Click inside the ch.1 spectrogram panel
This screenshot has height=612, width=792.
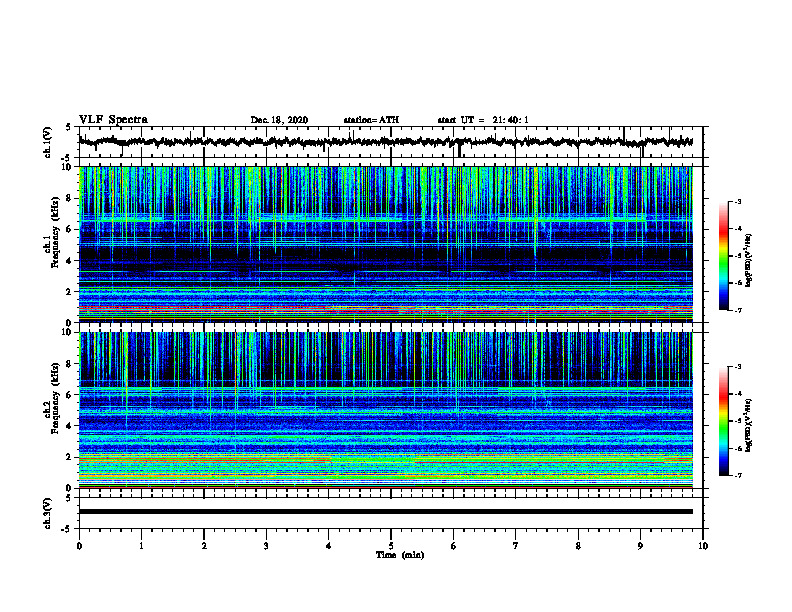pyautogui.click(x=386, y=244)
